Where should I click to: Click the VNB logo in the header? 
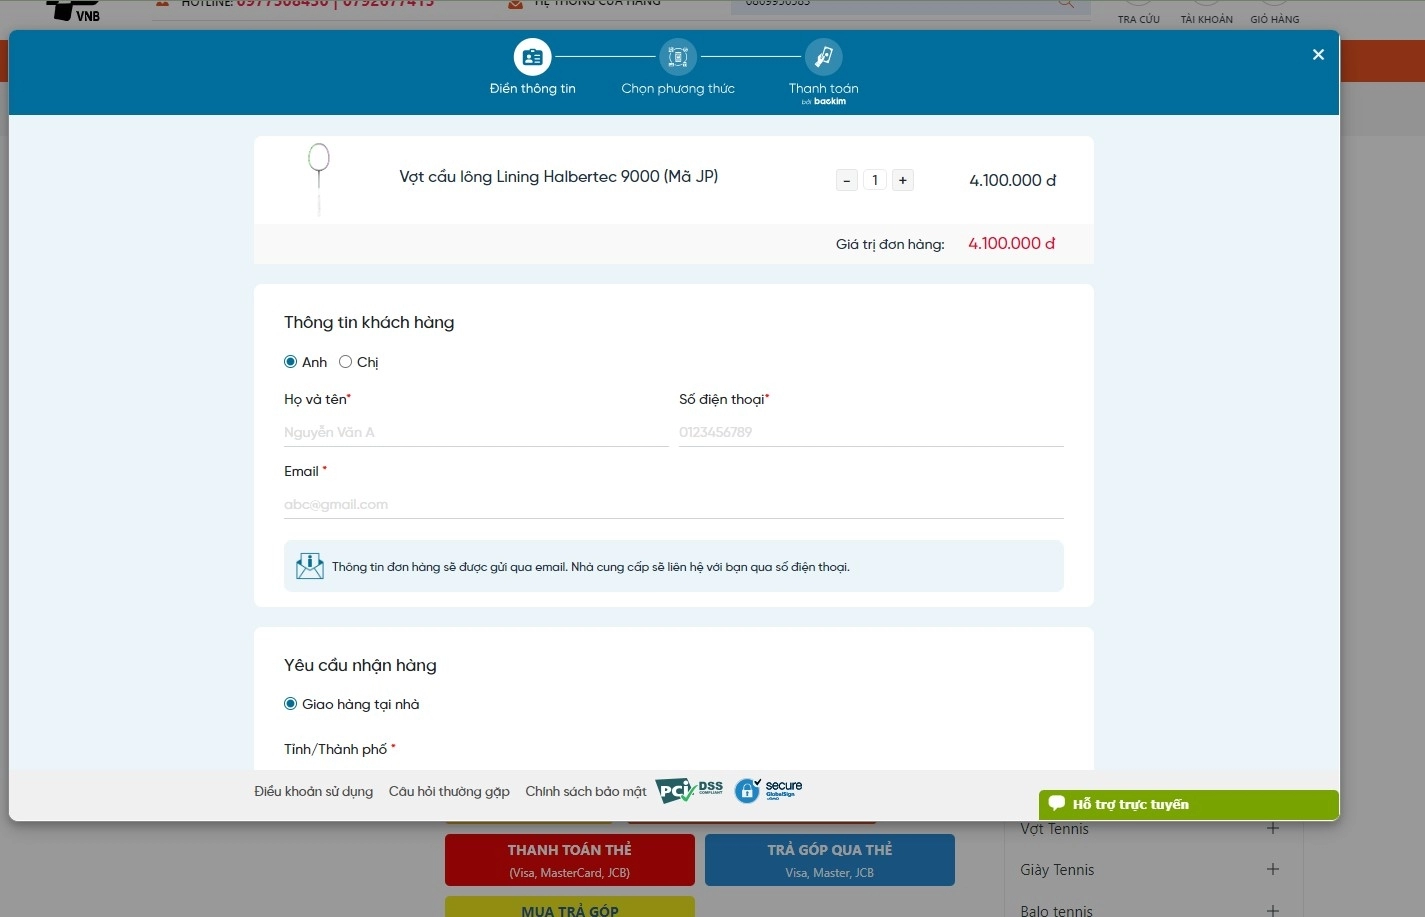point(74,11)
